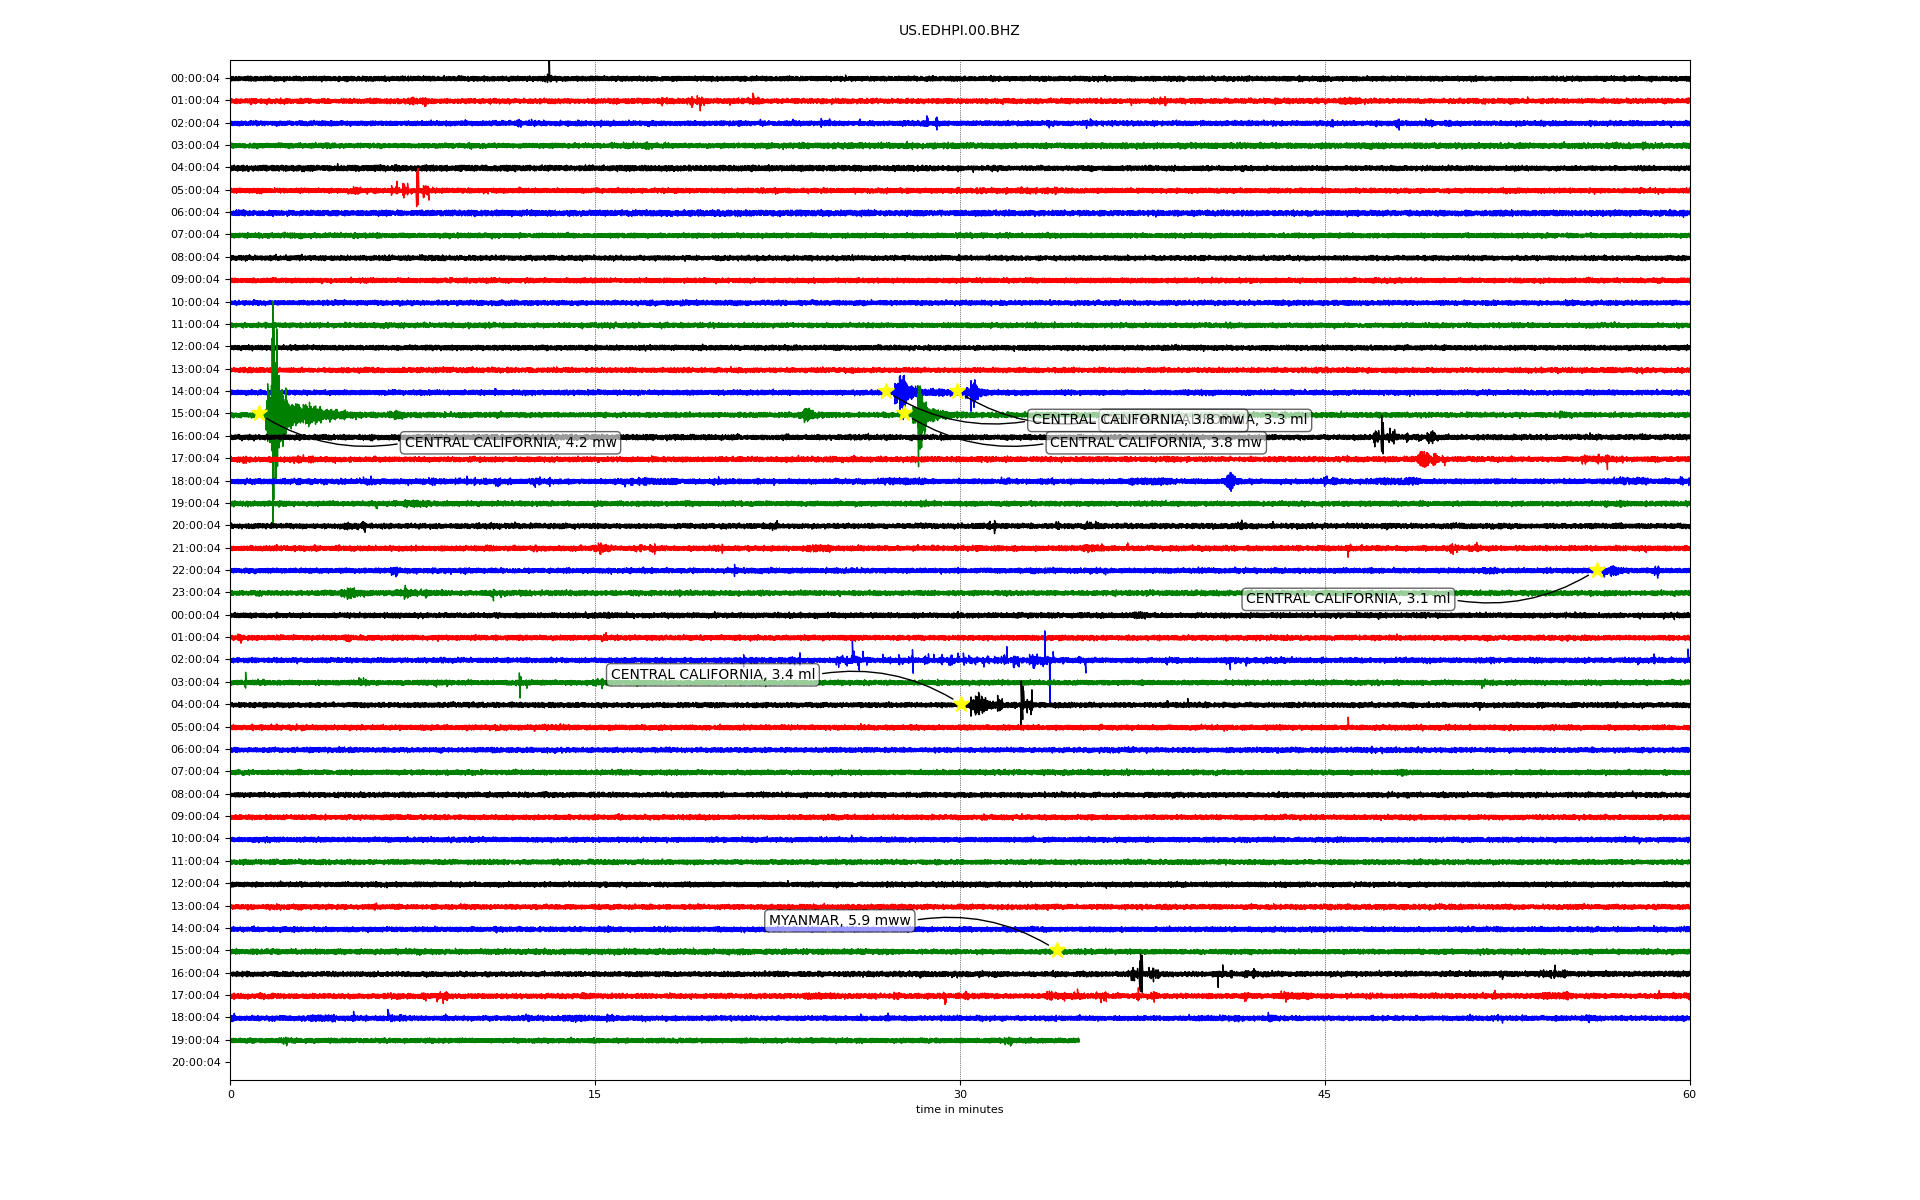1920x1200 pixels.
Task: Open the CENTRAL CALIFORNIA, 3.4 ml annotation
Action: [712, 674]
